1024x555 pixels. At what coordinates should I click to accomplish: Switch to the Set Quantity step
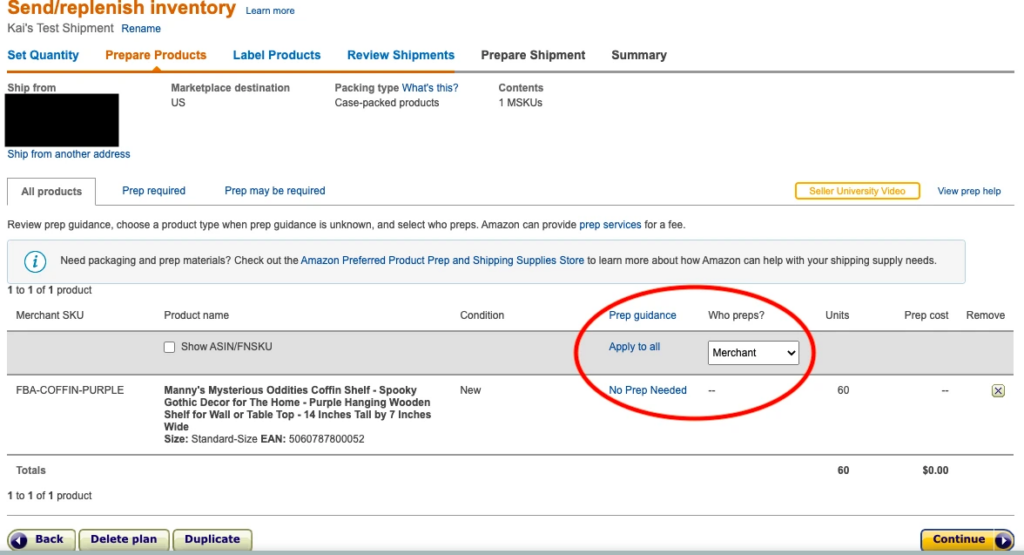(43, 55)
